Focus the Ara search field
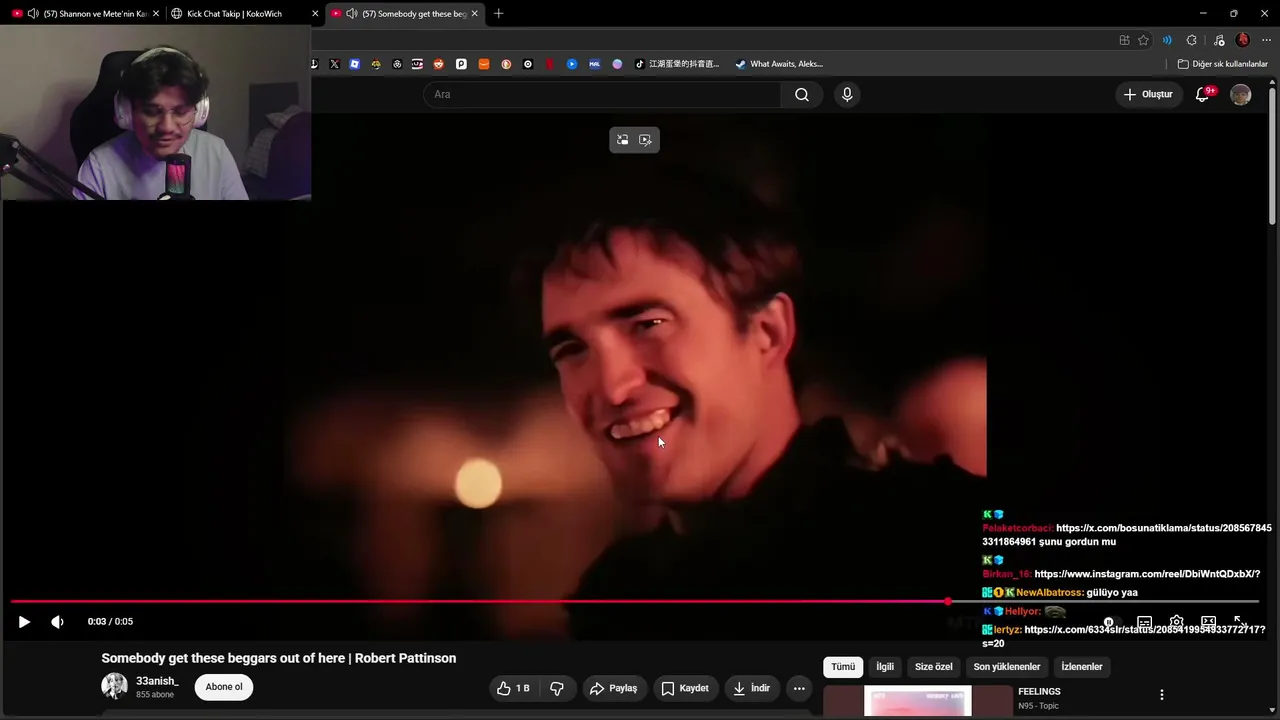This screenshot has width=1280, height=720. (x=602, y=94)
